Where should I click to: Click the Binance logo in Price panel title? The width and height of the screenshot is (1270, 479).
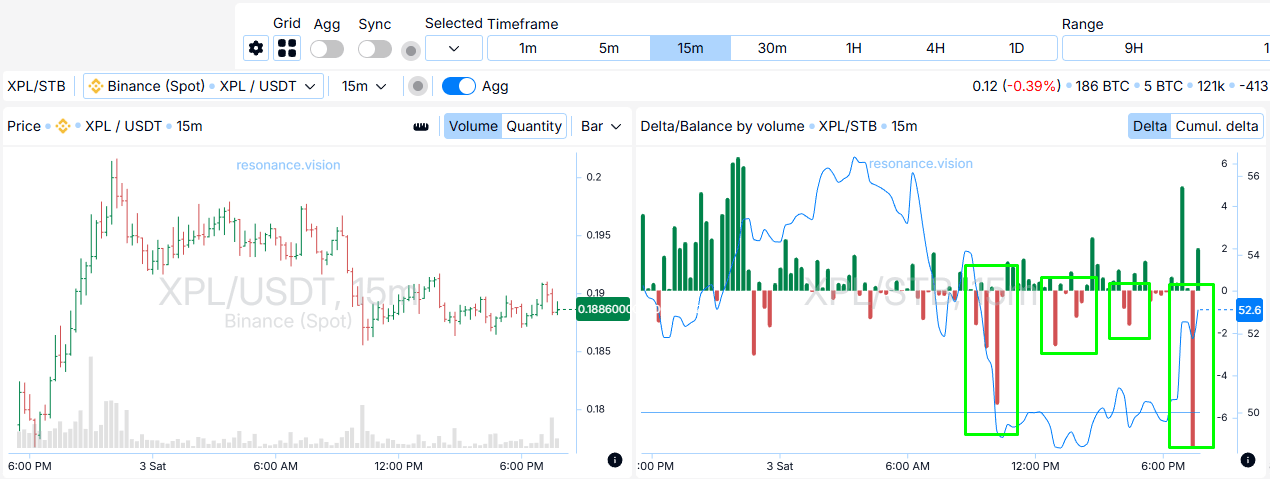point(62,127)
